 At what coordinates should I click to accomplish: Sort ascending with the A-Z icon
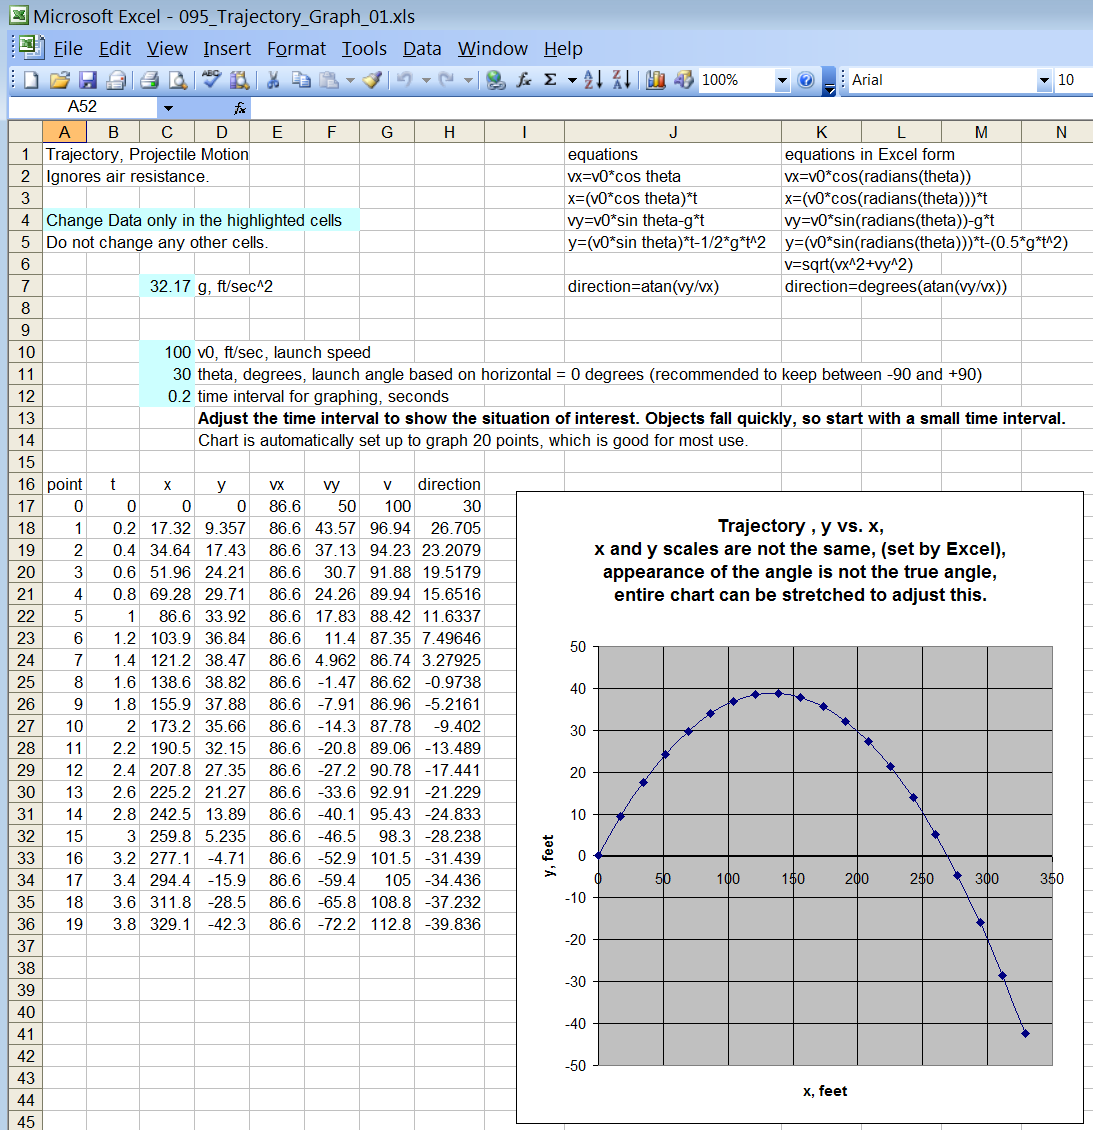pyautogui.click(x=593, y=80)
